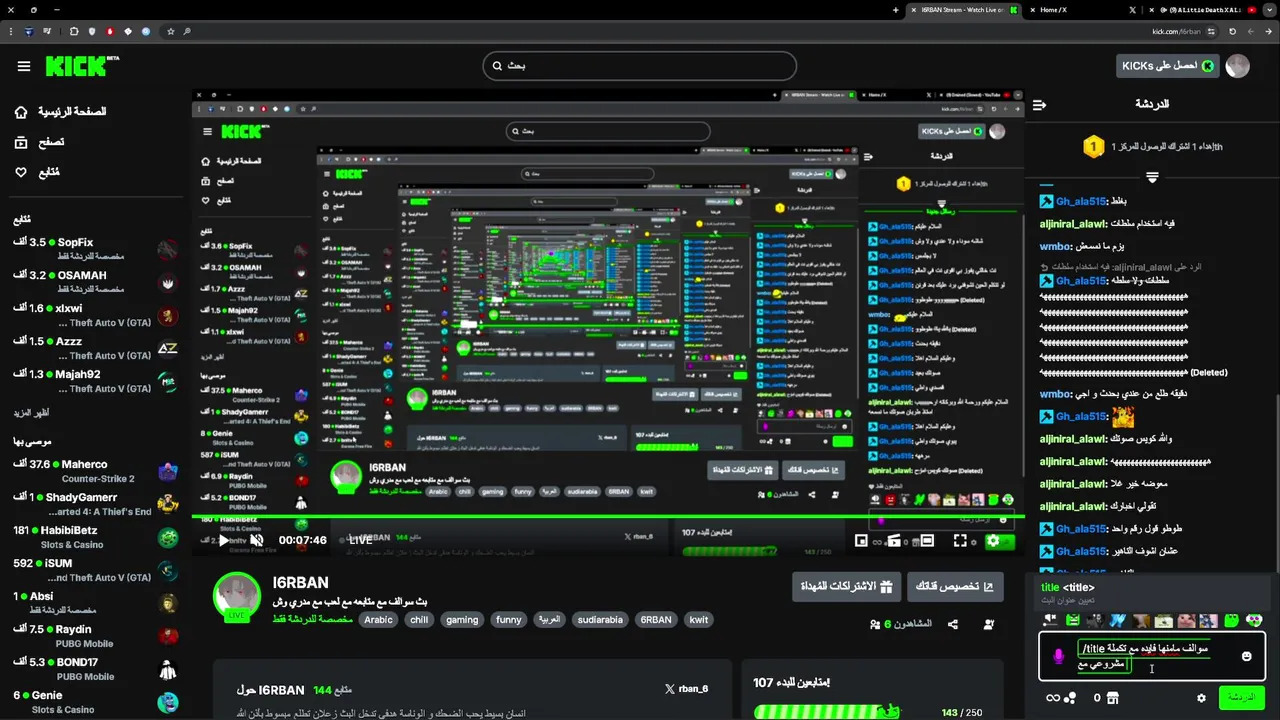Image resolution: width=1280 pixels, height=720 pixels.
Task: Click the follow user icon beside share
Action: [988, 624]
